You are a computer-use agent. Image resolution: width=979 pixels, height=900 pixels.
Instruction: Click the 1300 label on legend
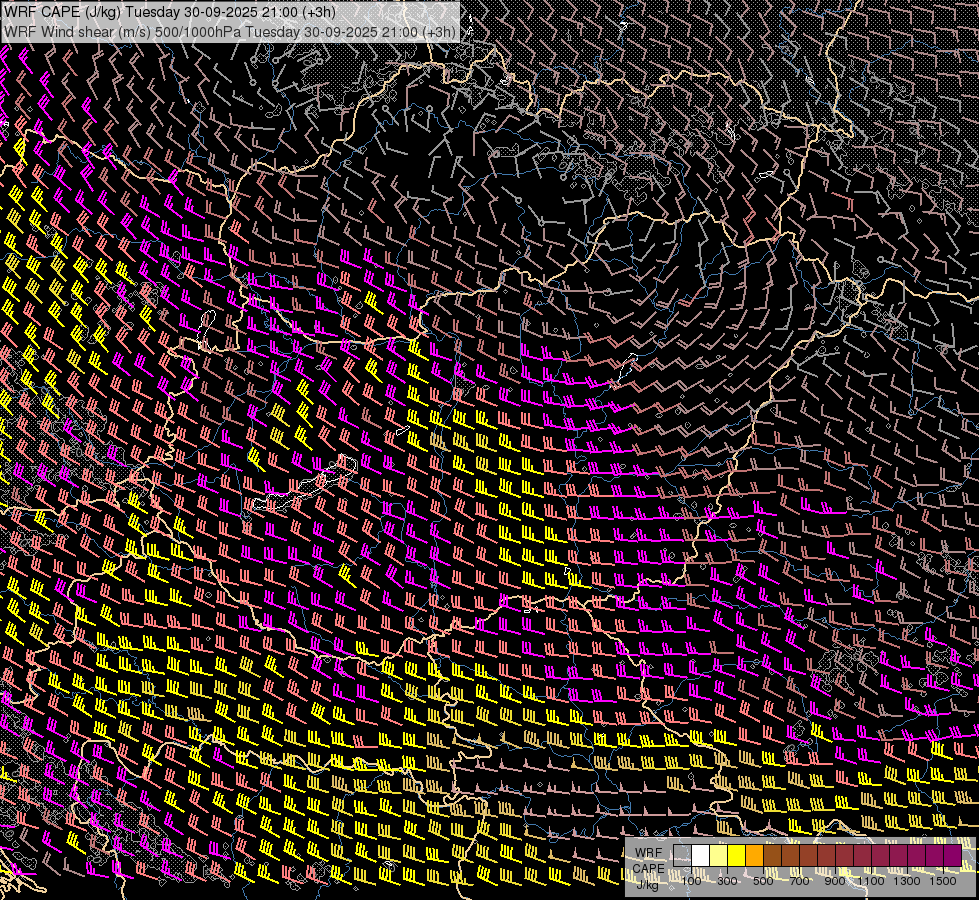coord(907,880)
